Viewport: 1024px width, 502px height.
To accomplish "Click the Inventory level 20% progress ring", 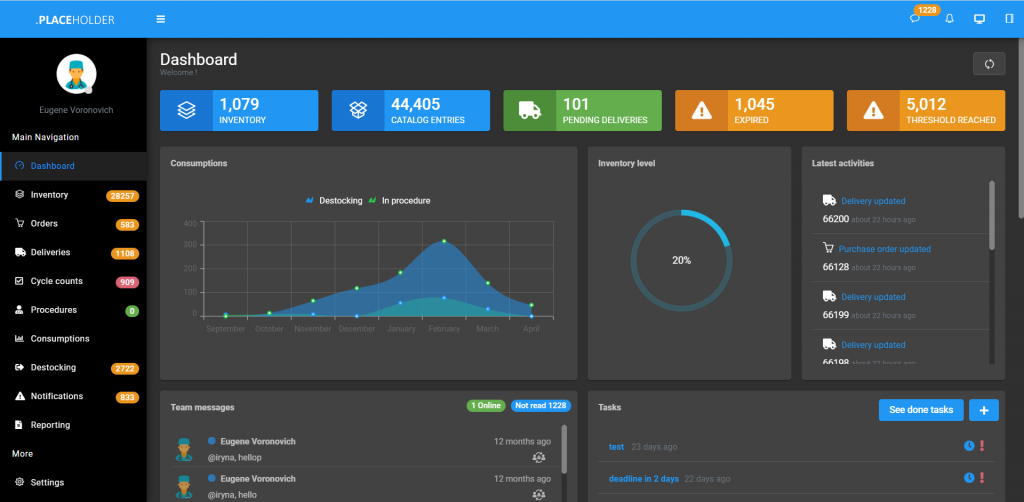I will [681, 259].
